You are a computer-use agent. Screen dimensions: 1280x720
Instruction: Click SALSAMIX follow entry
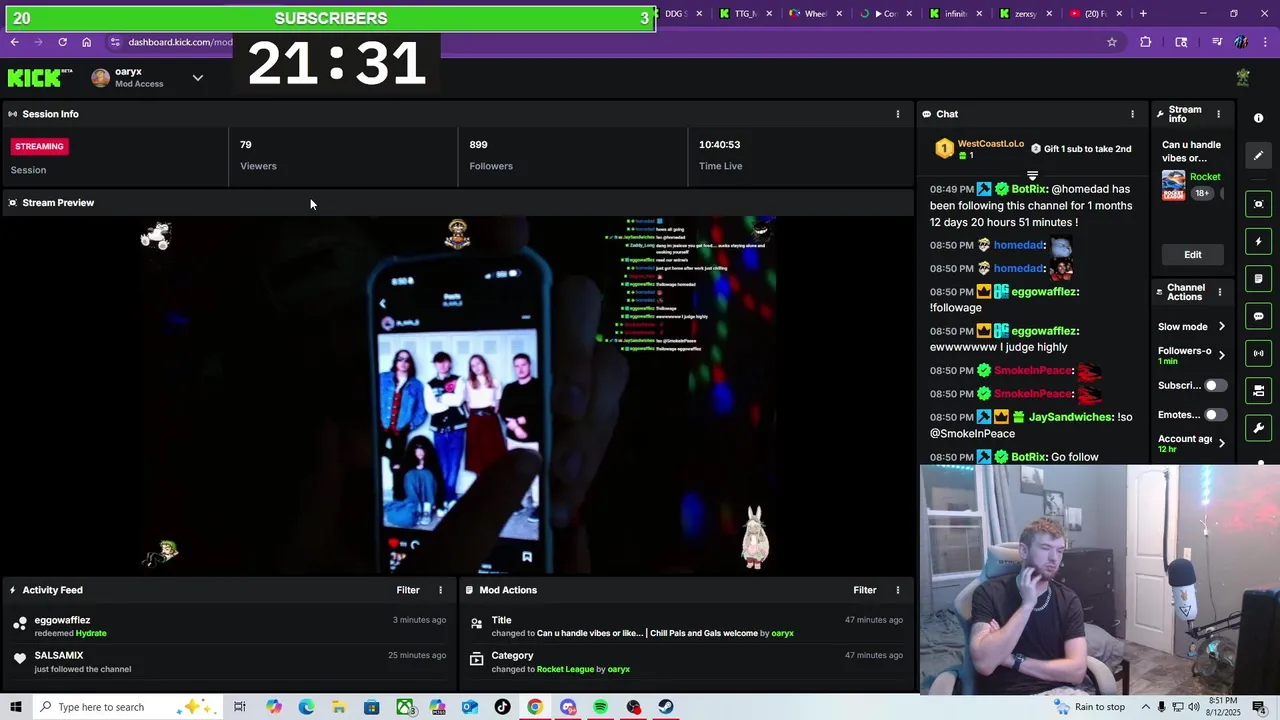click(228, 662)
